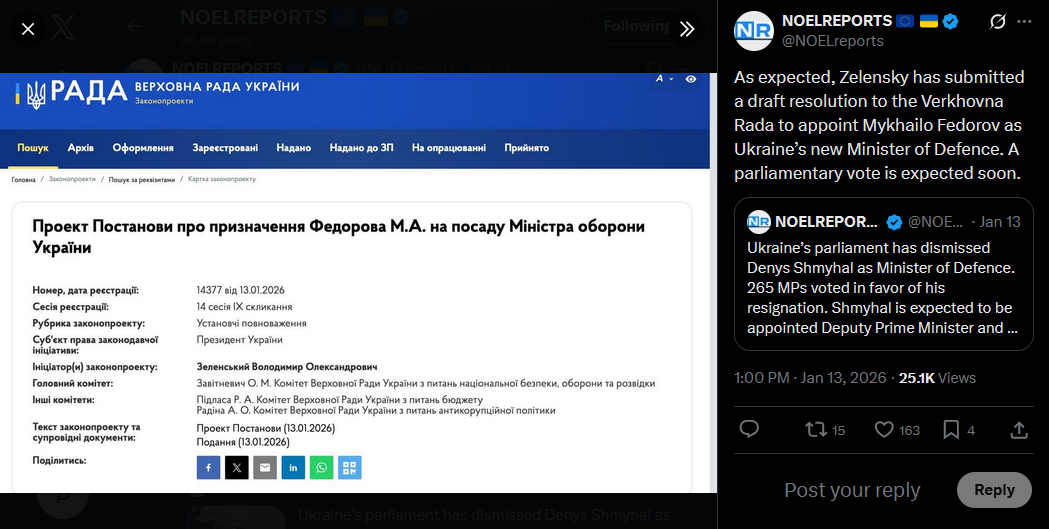The image size is (1049, 529).
Task: Click the quoted post's NOELREPOR... author name
Action: pyautogui.click(x=826, y=221)
